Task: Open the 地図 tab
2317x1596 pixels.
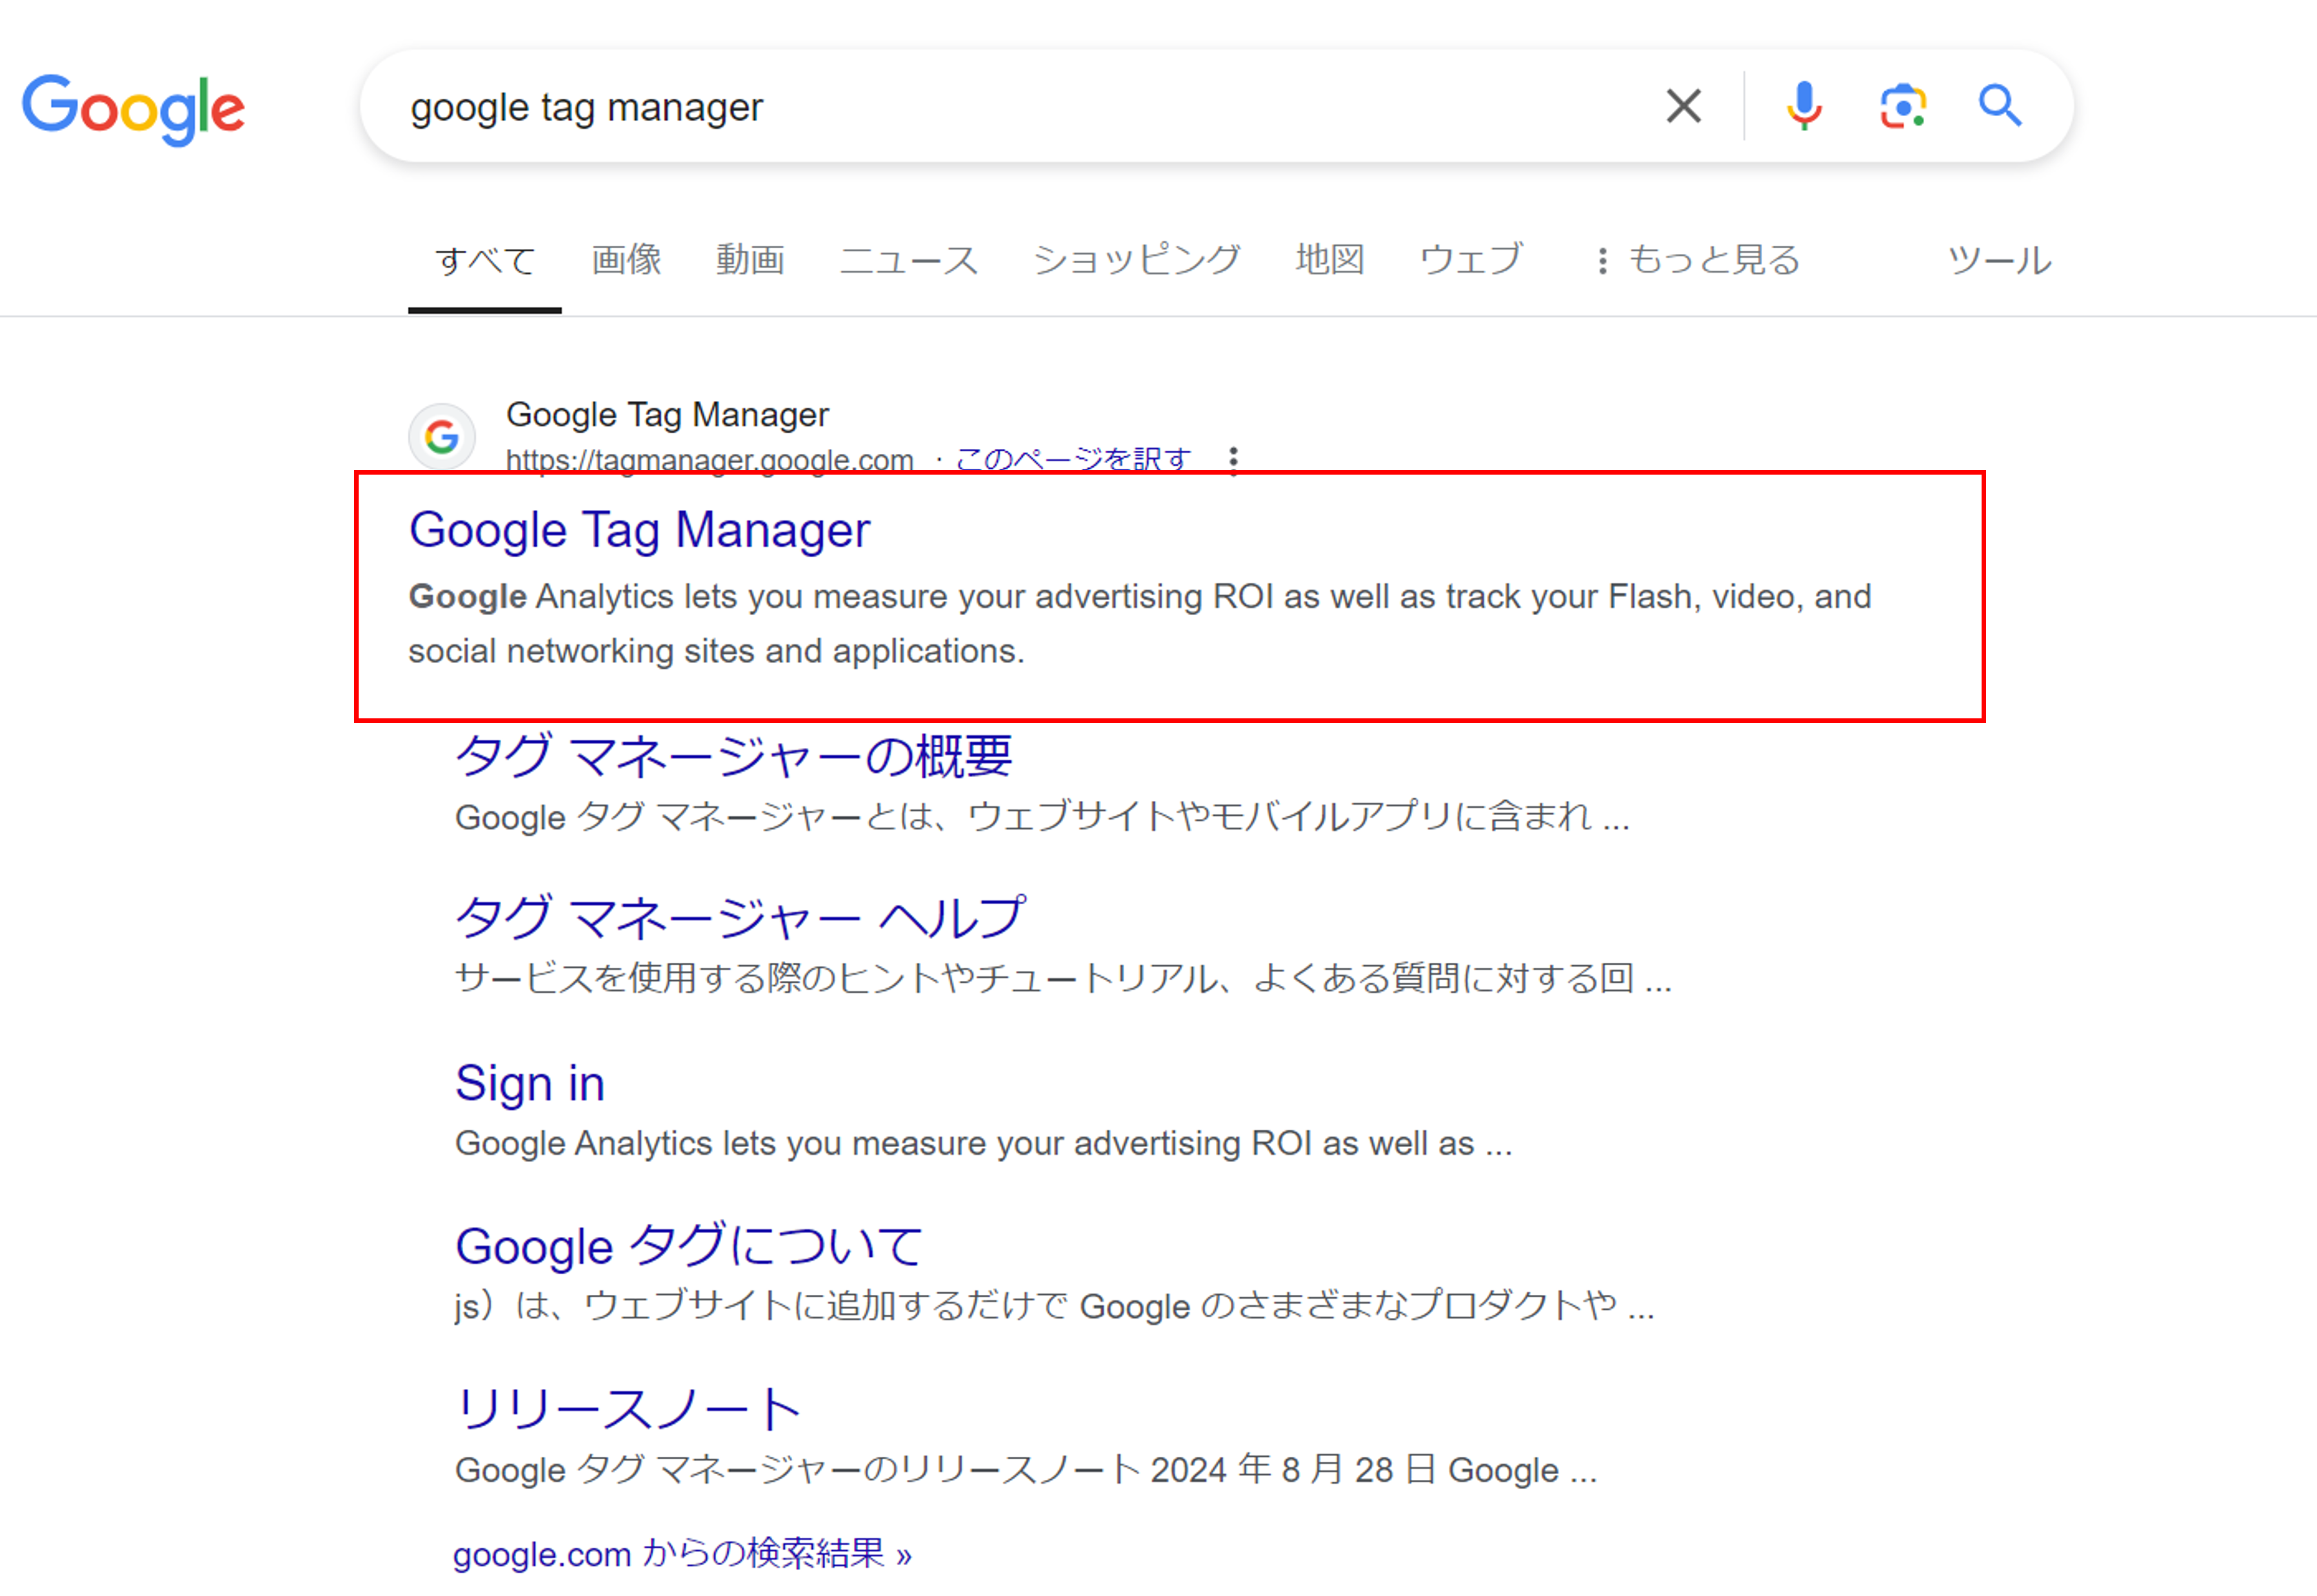Action: pyautogui.click(x=1330, y=260)
